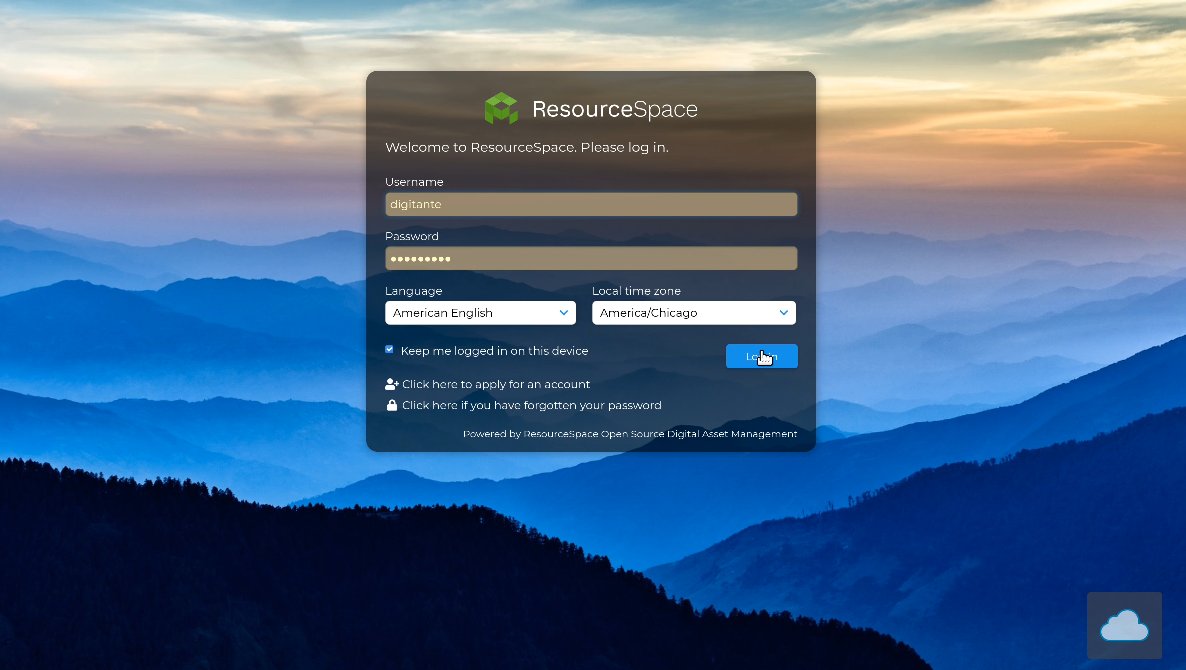Viewport: 1186px width, 670px height.
Task: Click the green ResourceSpace cube logo
Action: click(x=501, y=109)
